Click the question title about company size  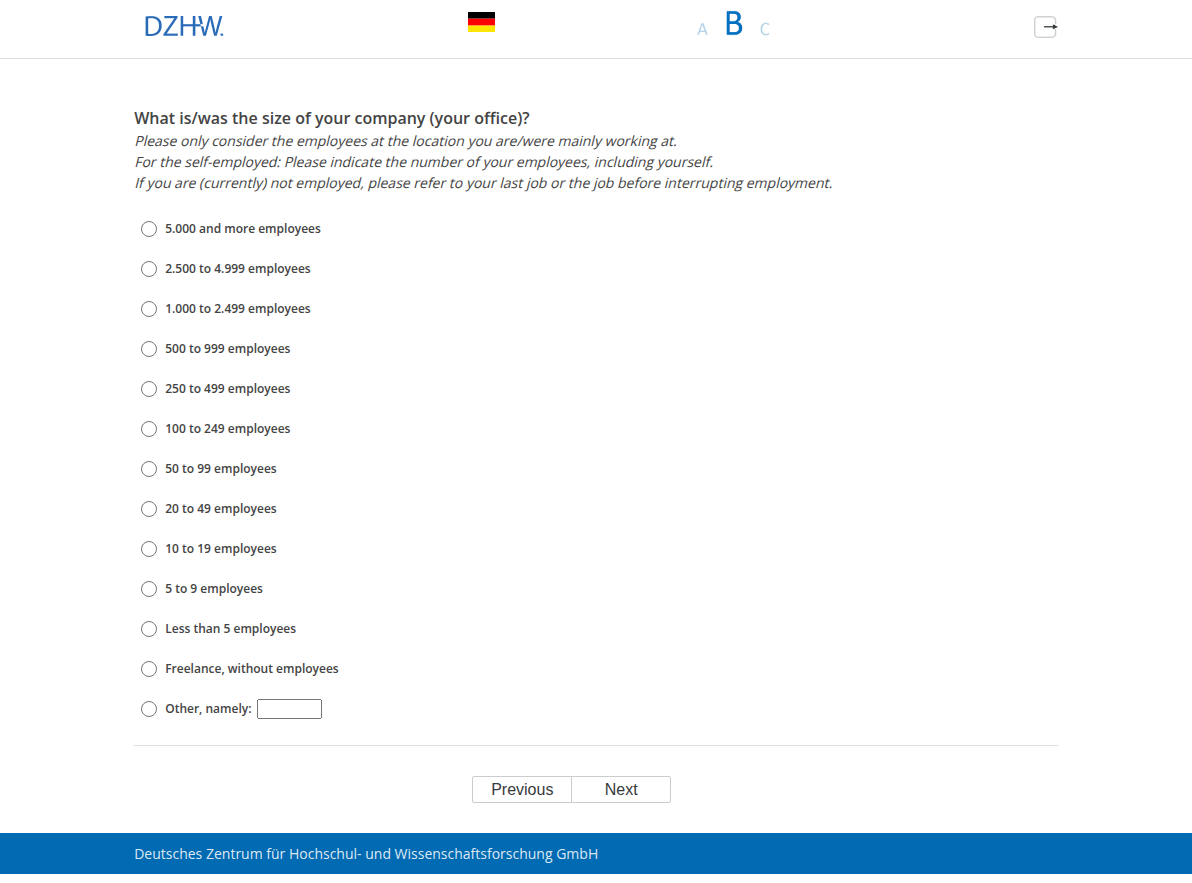click(332, 119)
